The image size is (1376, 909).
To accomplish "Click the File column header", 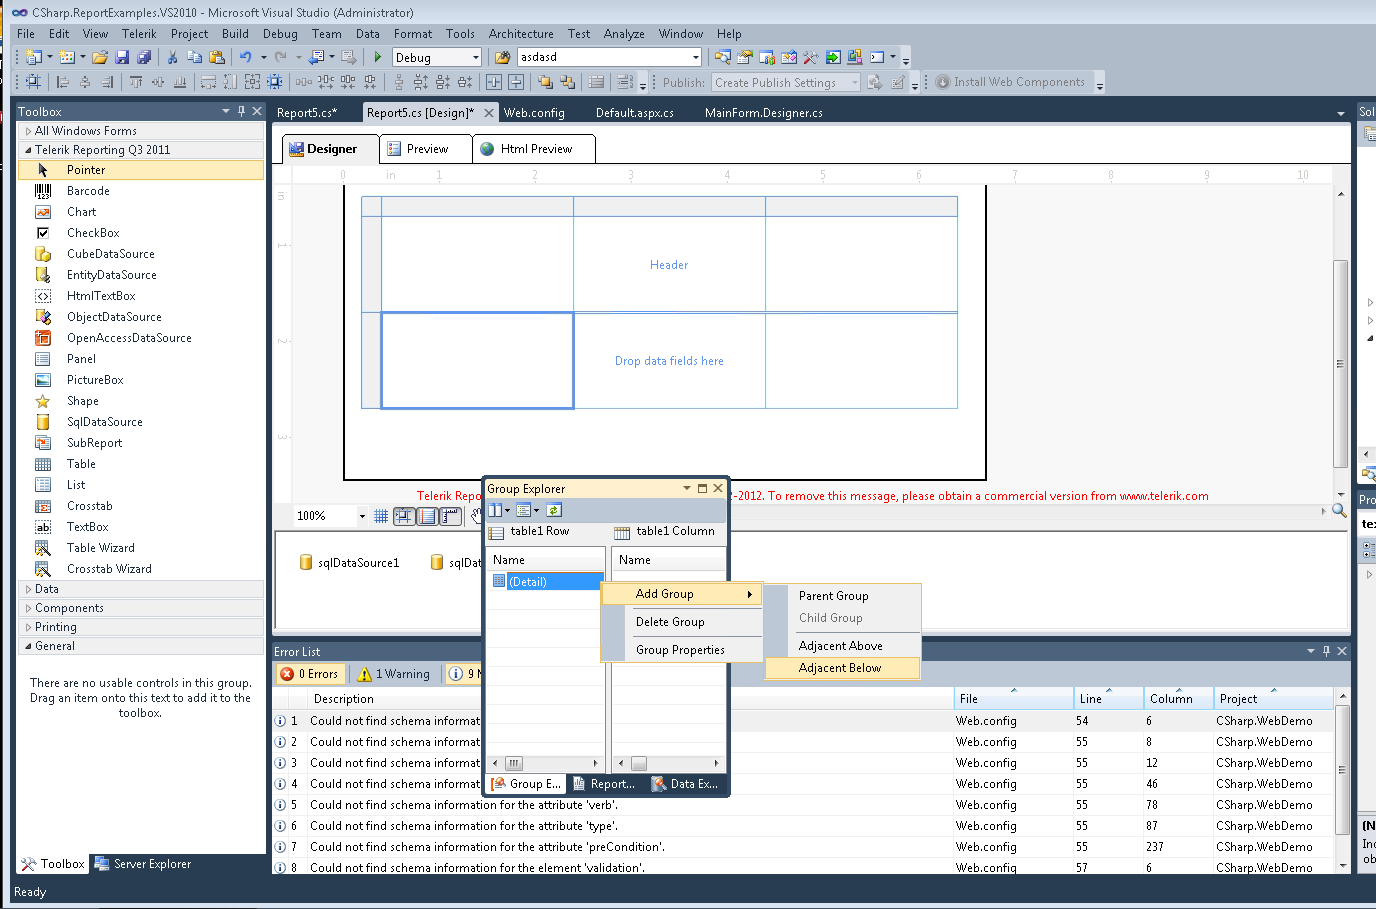I will tap(1014, 699).
